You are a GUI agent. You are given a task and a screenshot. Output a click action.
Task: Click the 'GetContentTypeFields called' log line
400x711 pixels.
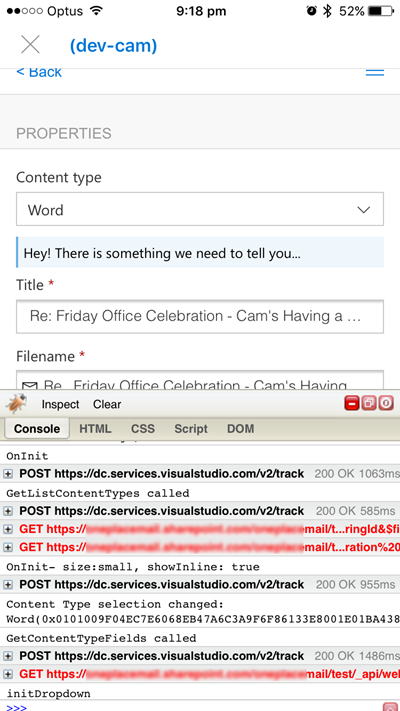click(x=101, y=638)
